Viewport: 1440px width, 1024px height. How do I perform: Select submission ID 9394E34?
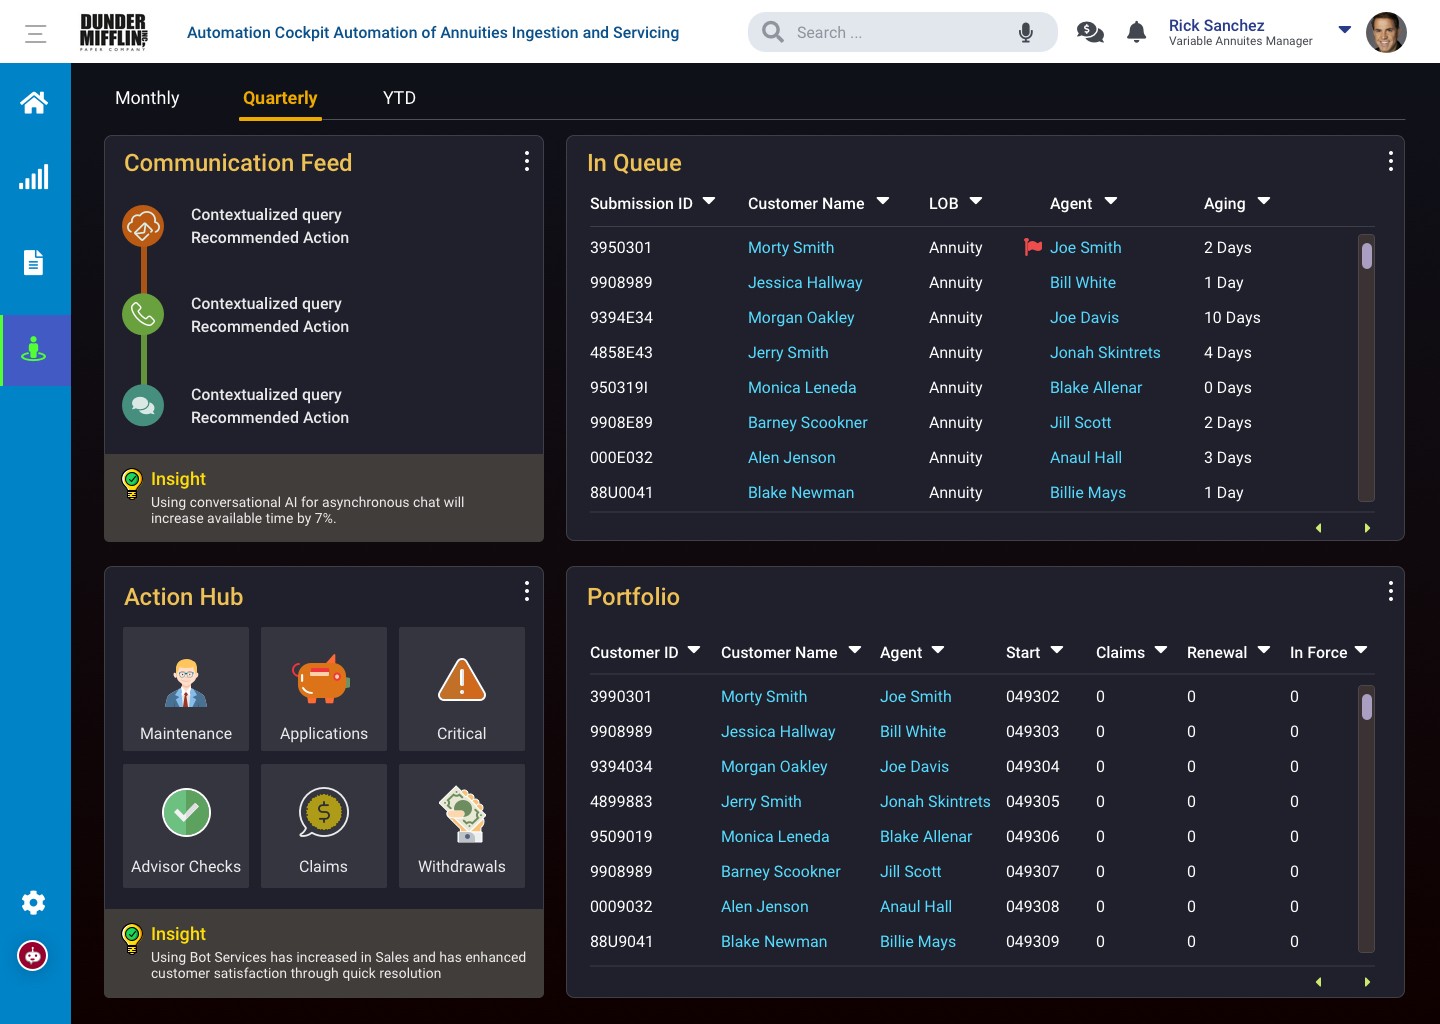click(x=621, y=317)
